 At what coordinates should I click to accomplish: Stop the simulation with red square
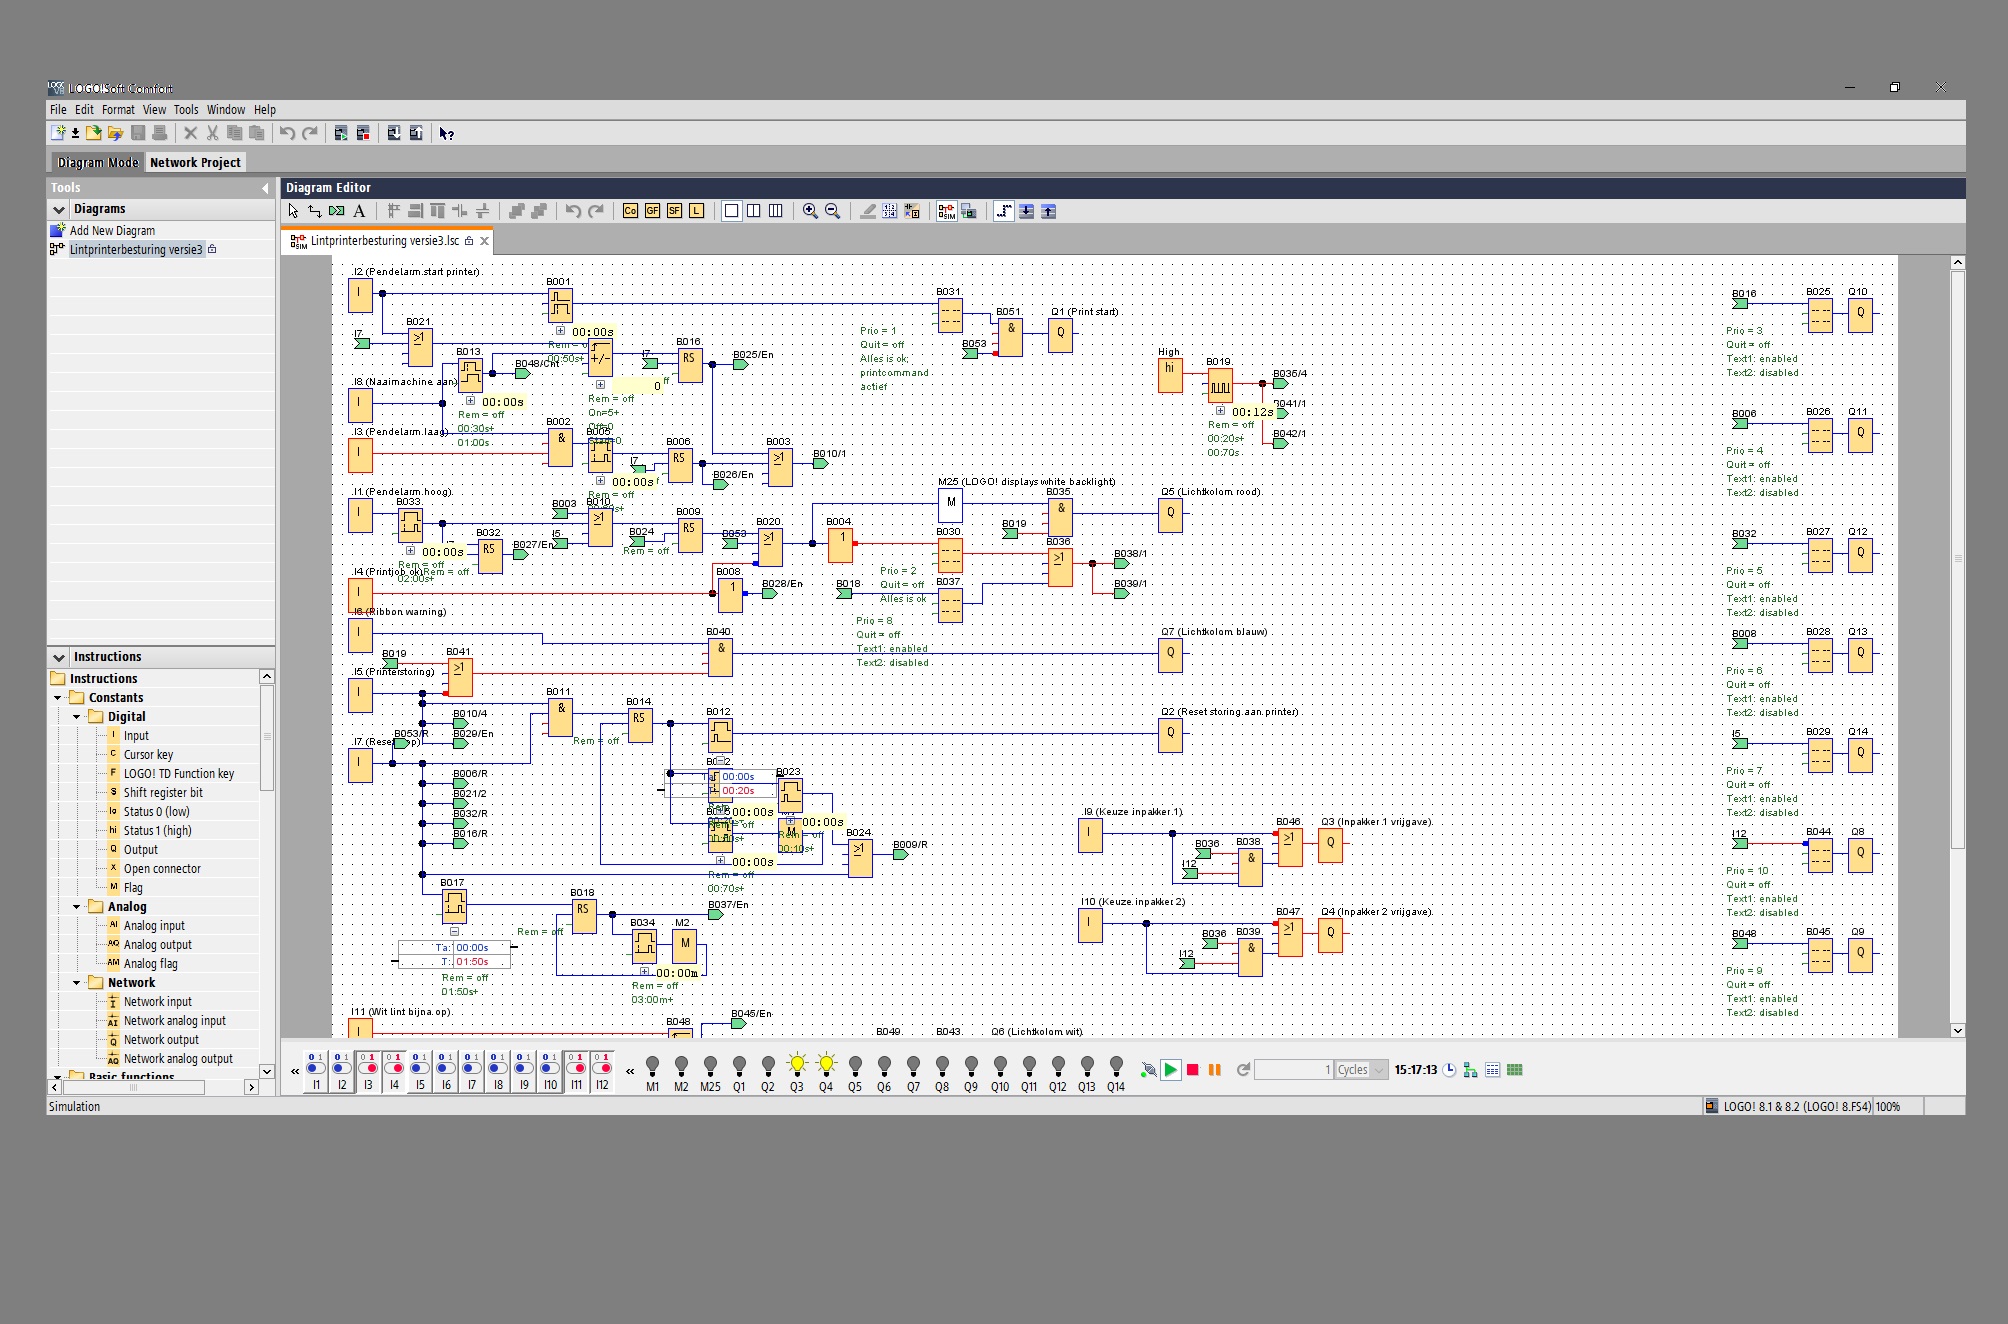pyautogui.click(x=1192, y=1070)
